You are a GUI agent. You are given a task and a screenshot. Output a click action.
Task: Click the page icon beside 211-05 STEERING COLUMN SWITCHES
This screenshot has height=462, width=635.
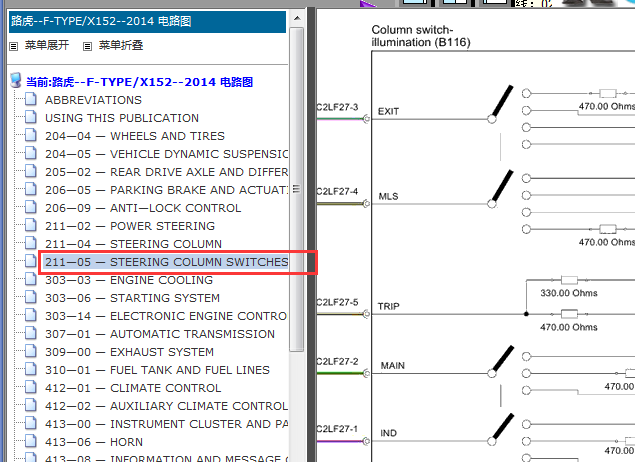[x=31, y=261]
